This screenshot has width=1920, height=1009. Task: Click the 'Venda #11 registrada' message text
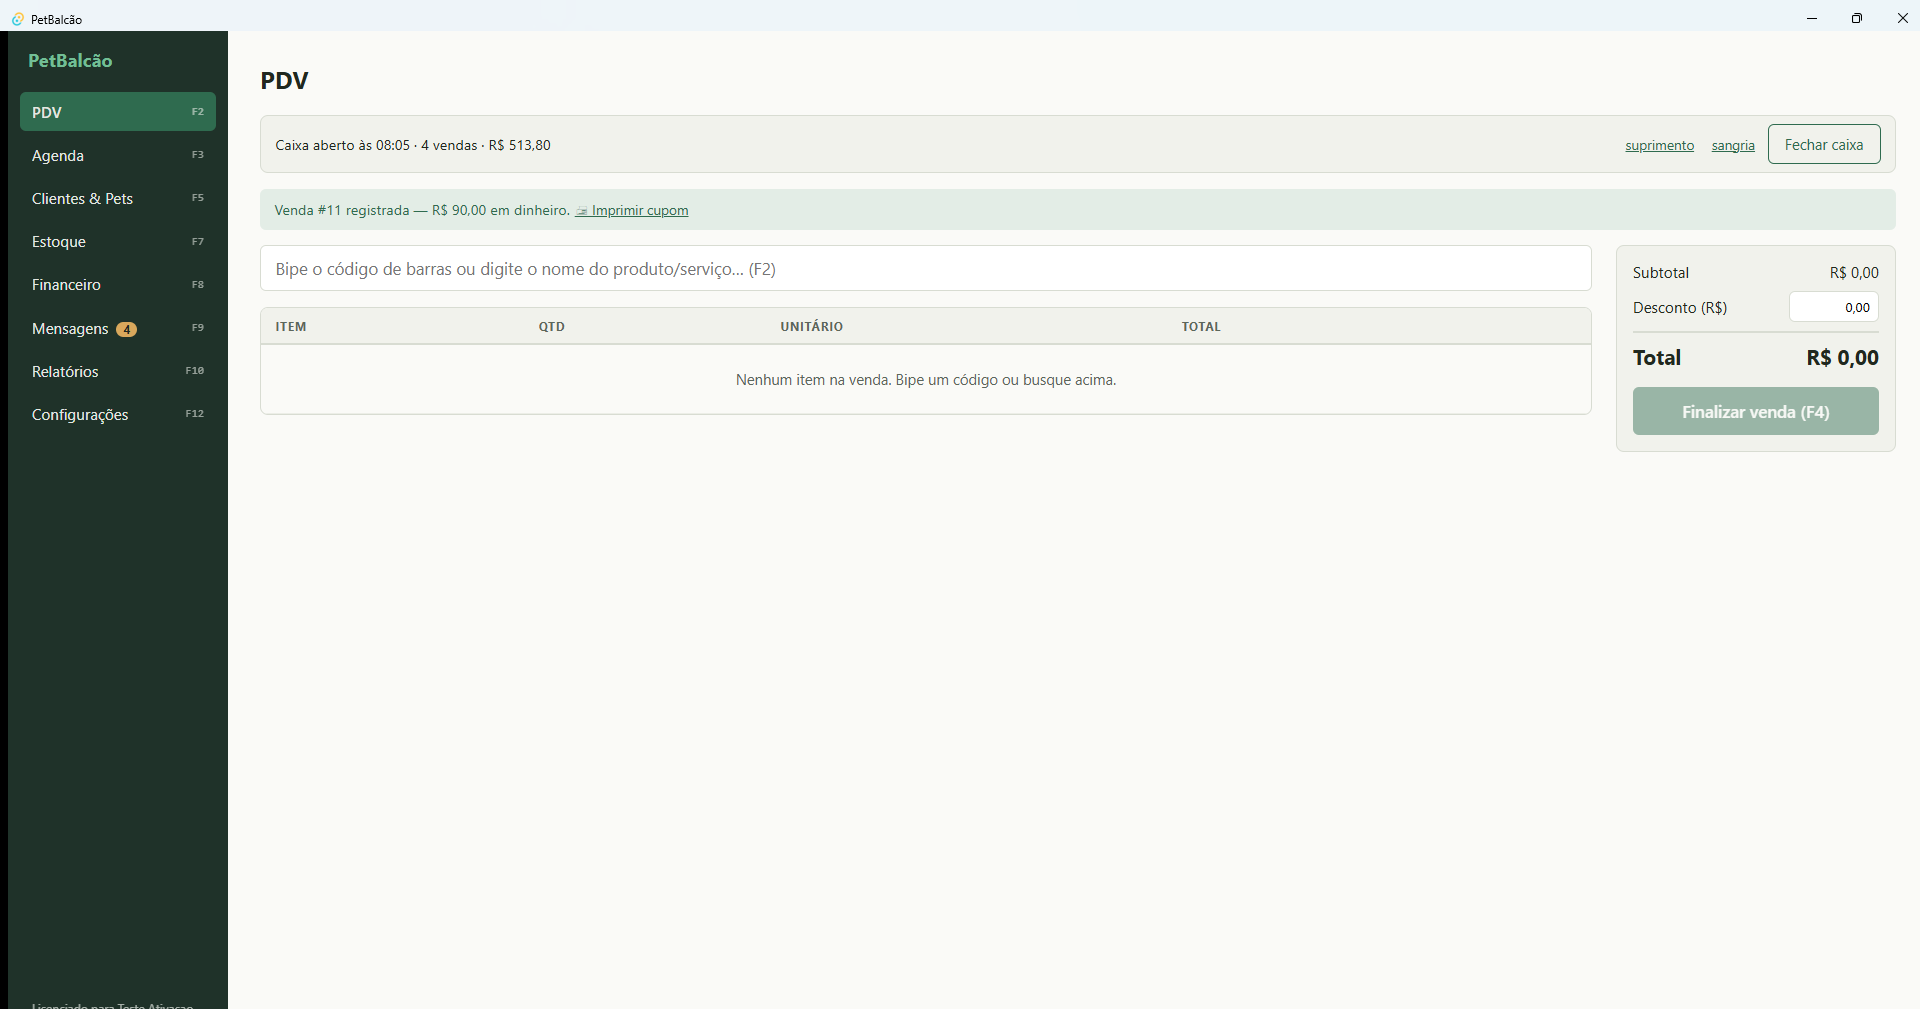(x=422, y=210)
